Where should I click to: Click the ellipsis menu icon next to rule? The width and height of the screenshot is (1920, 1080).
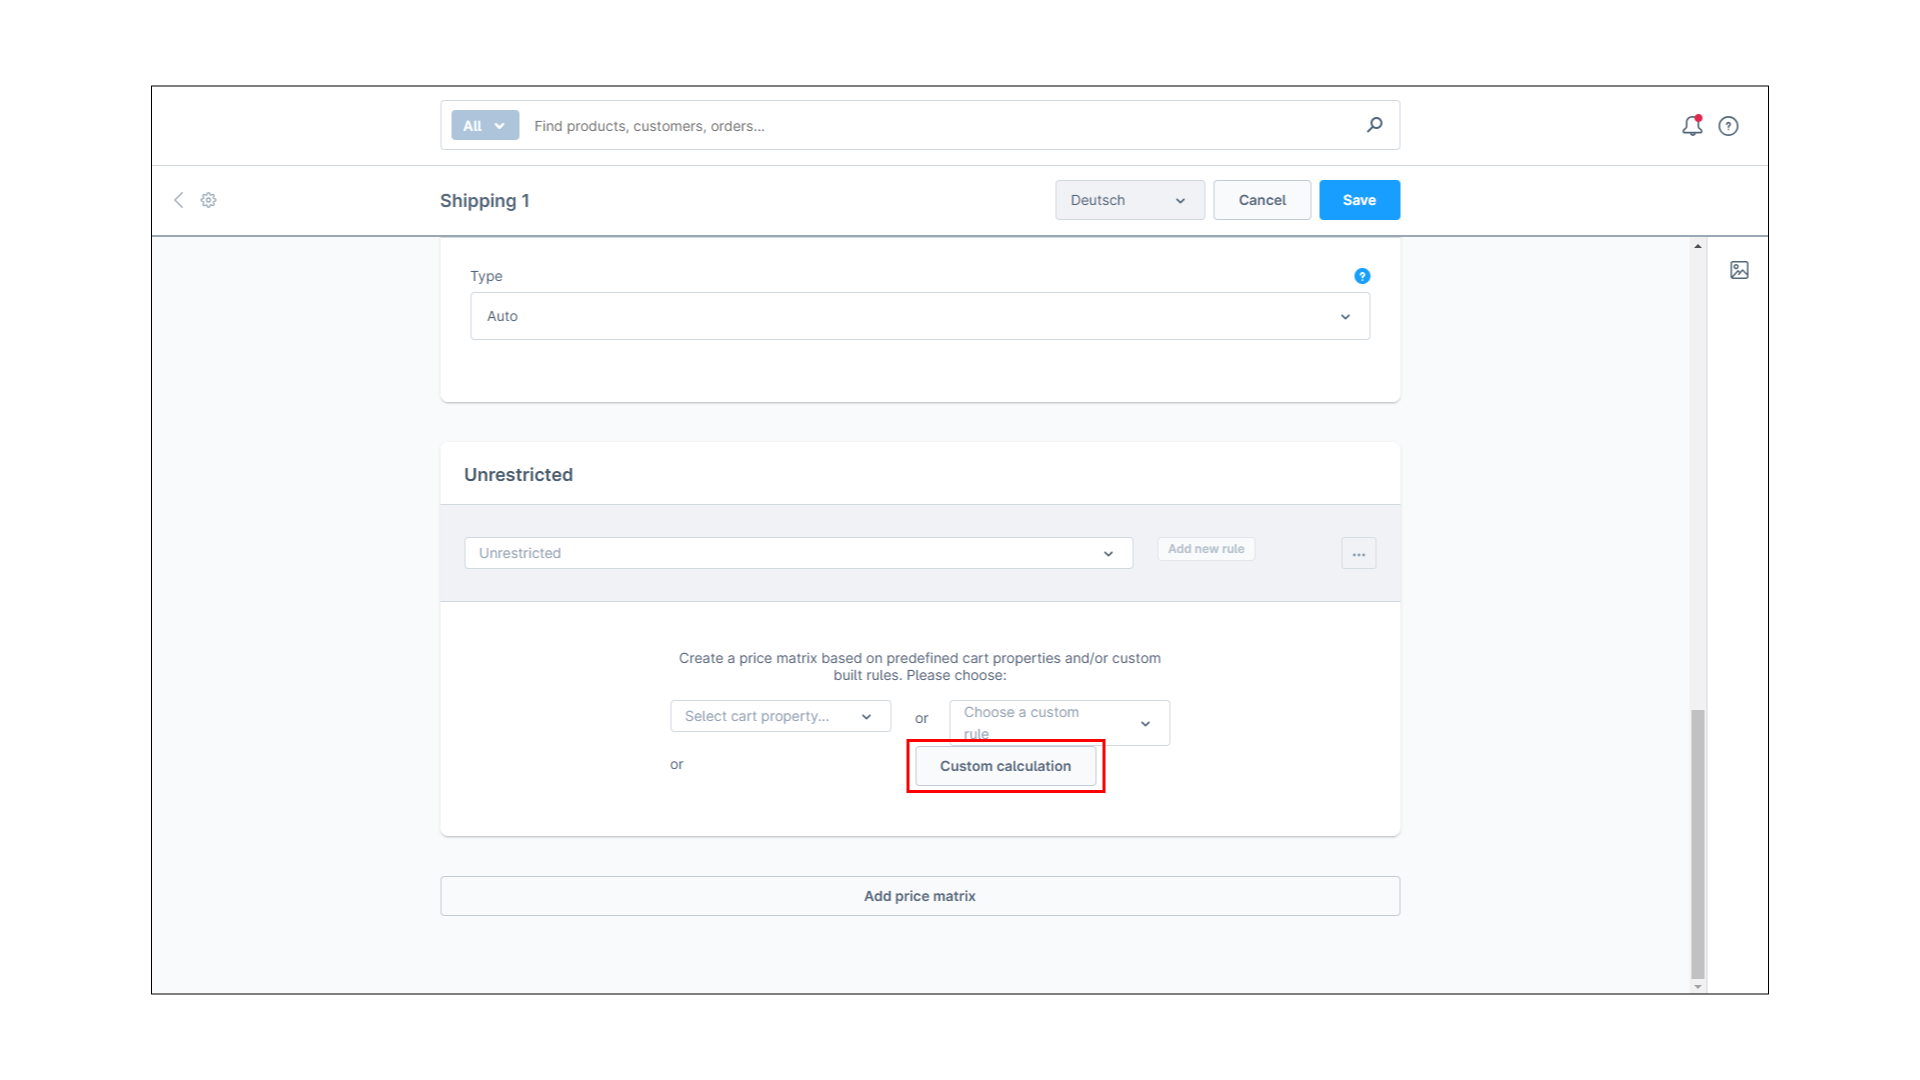(x=1358, y=553)
